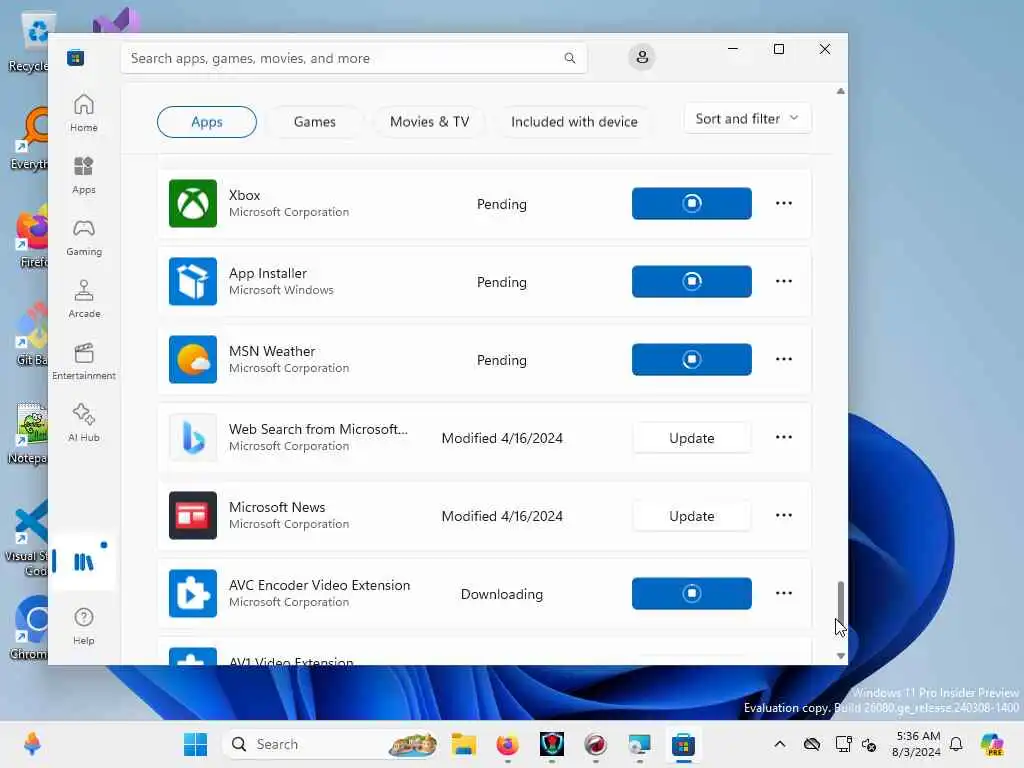Viewport: 1024px width, 768px height.
Task: Switch to Movies & TV tab
Action: pos(429,122)
